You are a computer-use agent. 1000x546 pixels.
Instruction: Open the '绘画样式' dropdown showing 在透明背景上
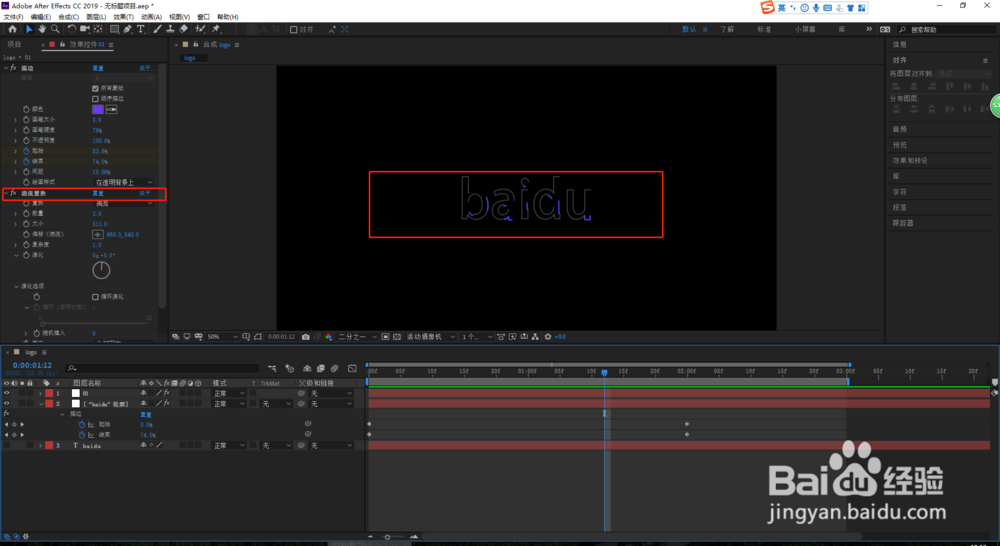pos(124,182)
